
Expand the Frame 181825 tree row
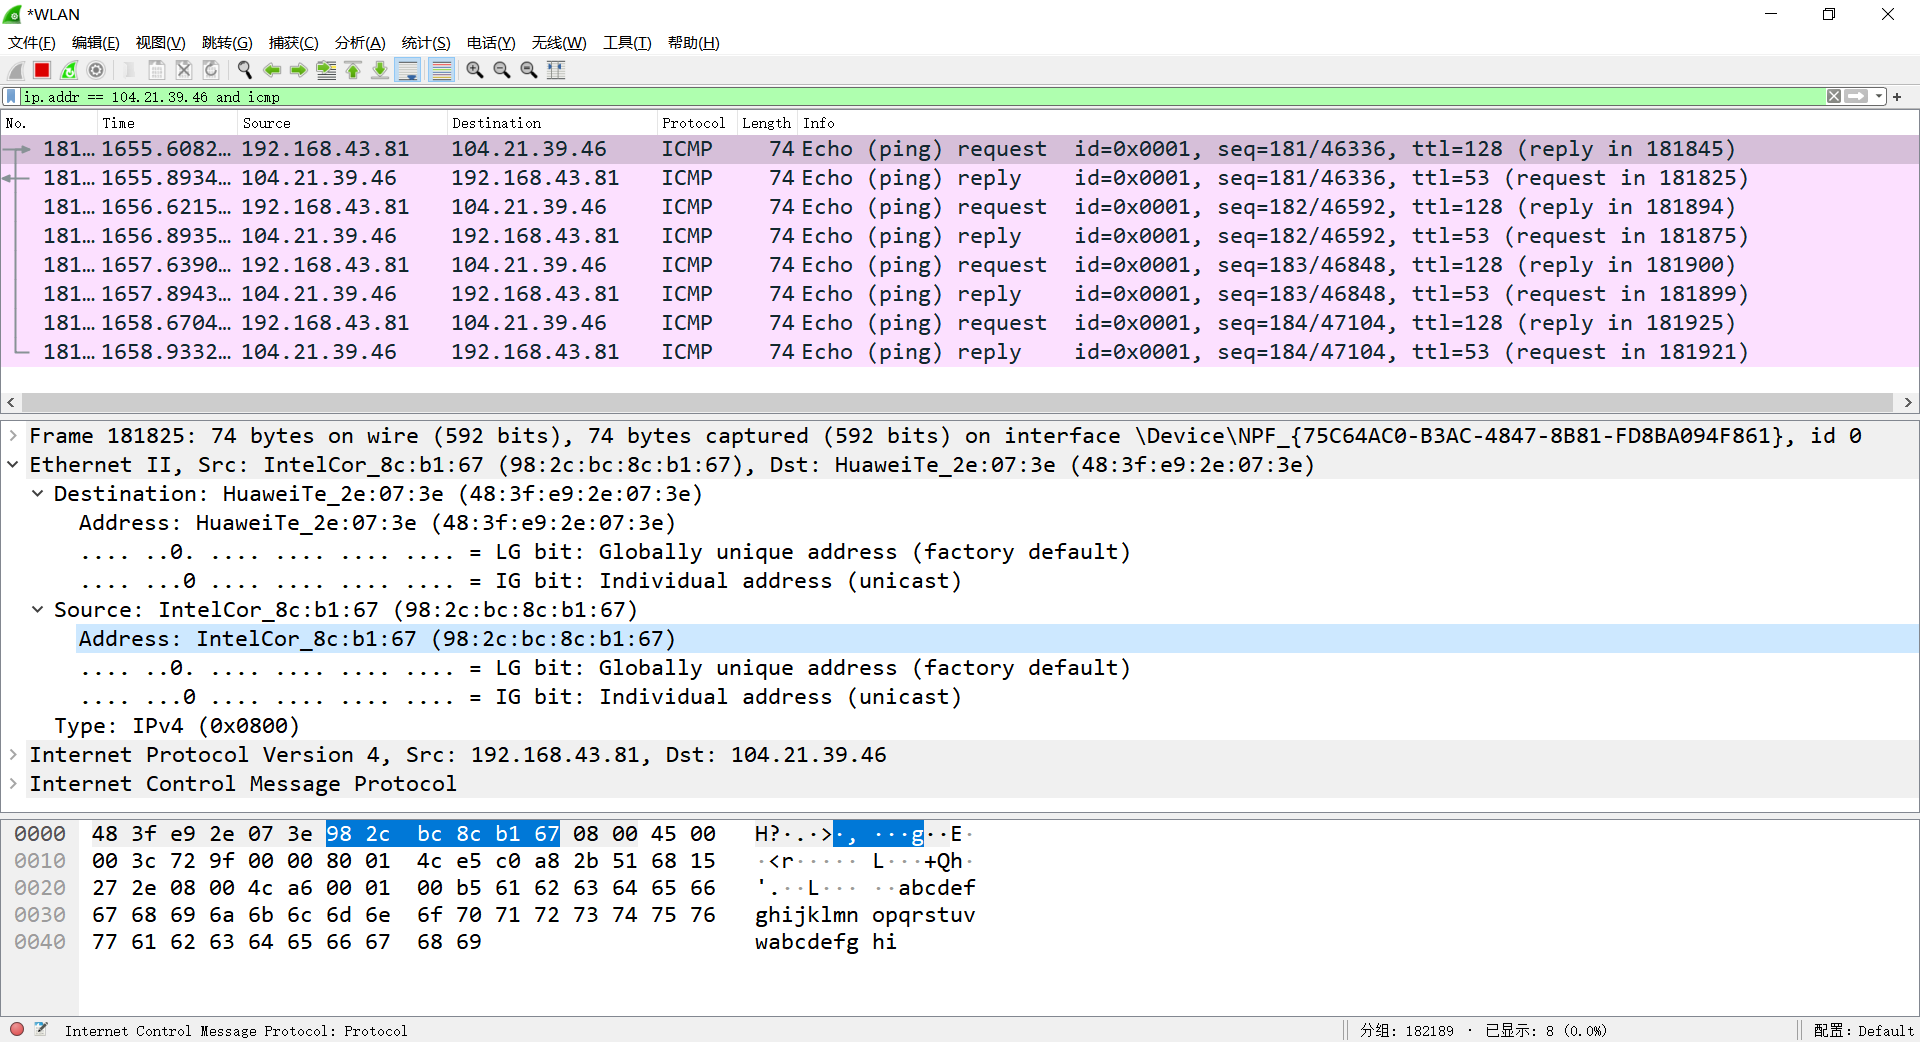click(13, 436)
